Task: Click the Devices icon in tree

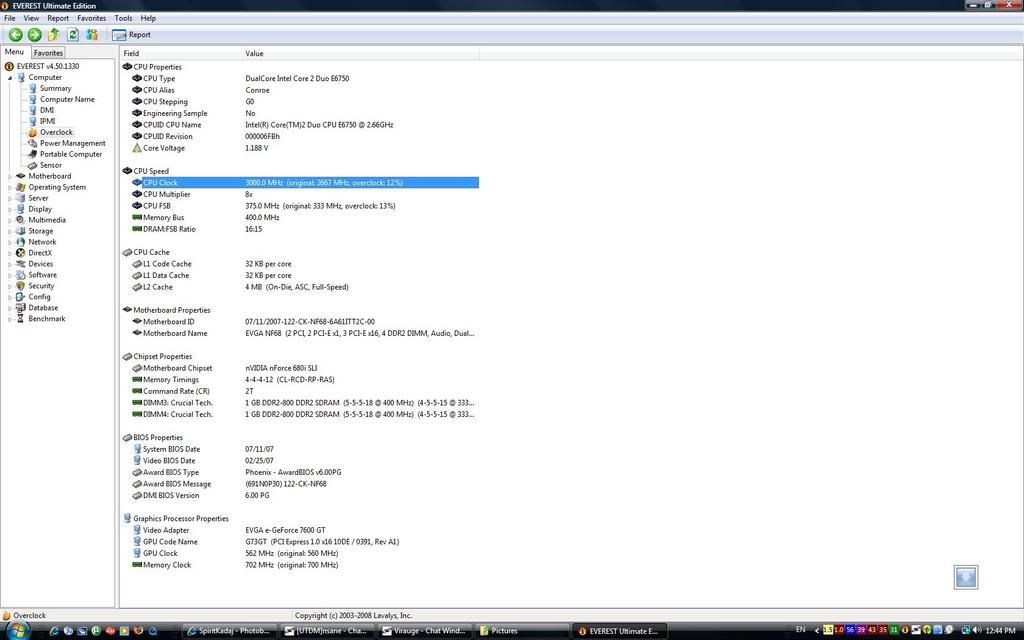Action: tap(21, 264)
